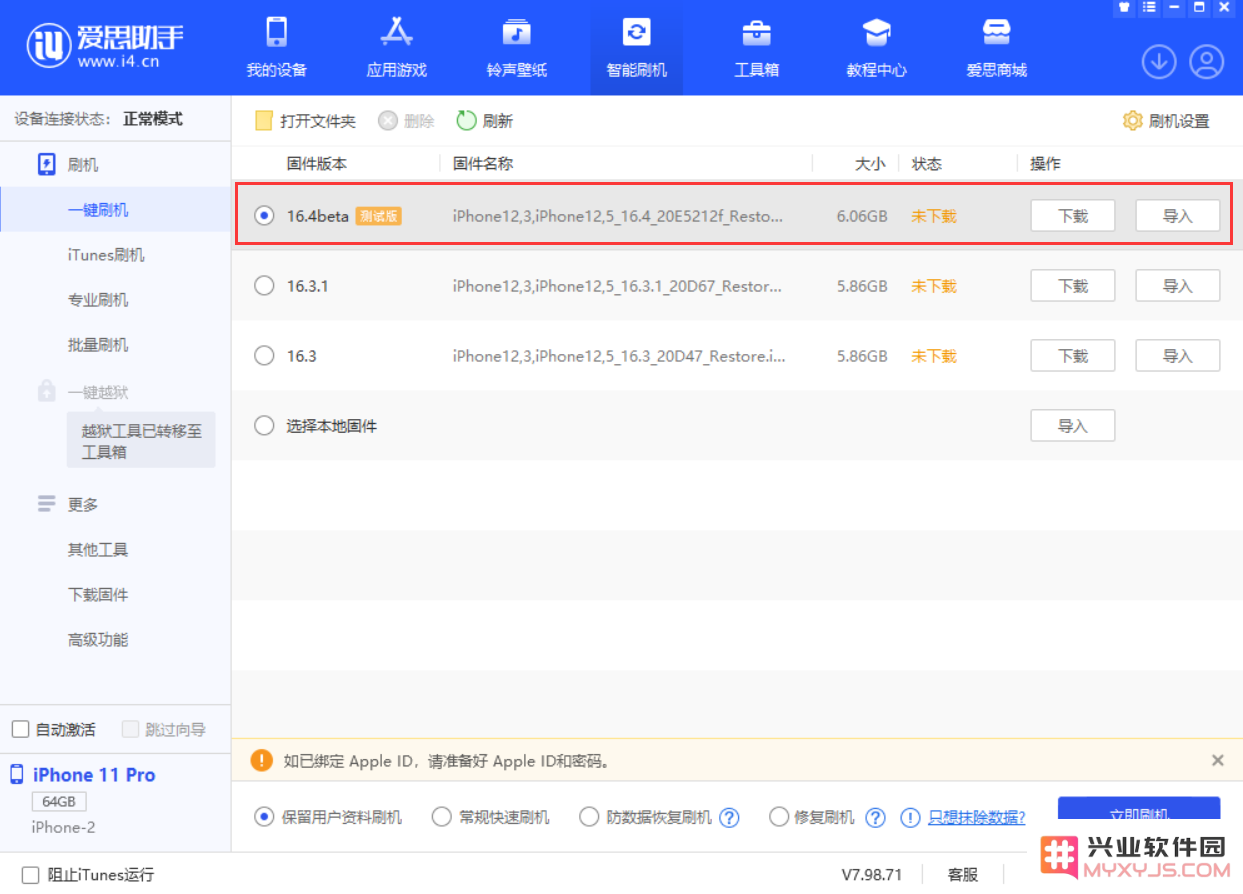Image resolution: width=1243 pixels, height=894 pixels.
Task: Click 立即刷机 button
Action: click(1139, 814)
